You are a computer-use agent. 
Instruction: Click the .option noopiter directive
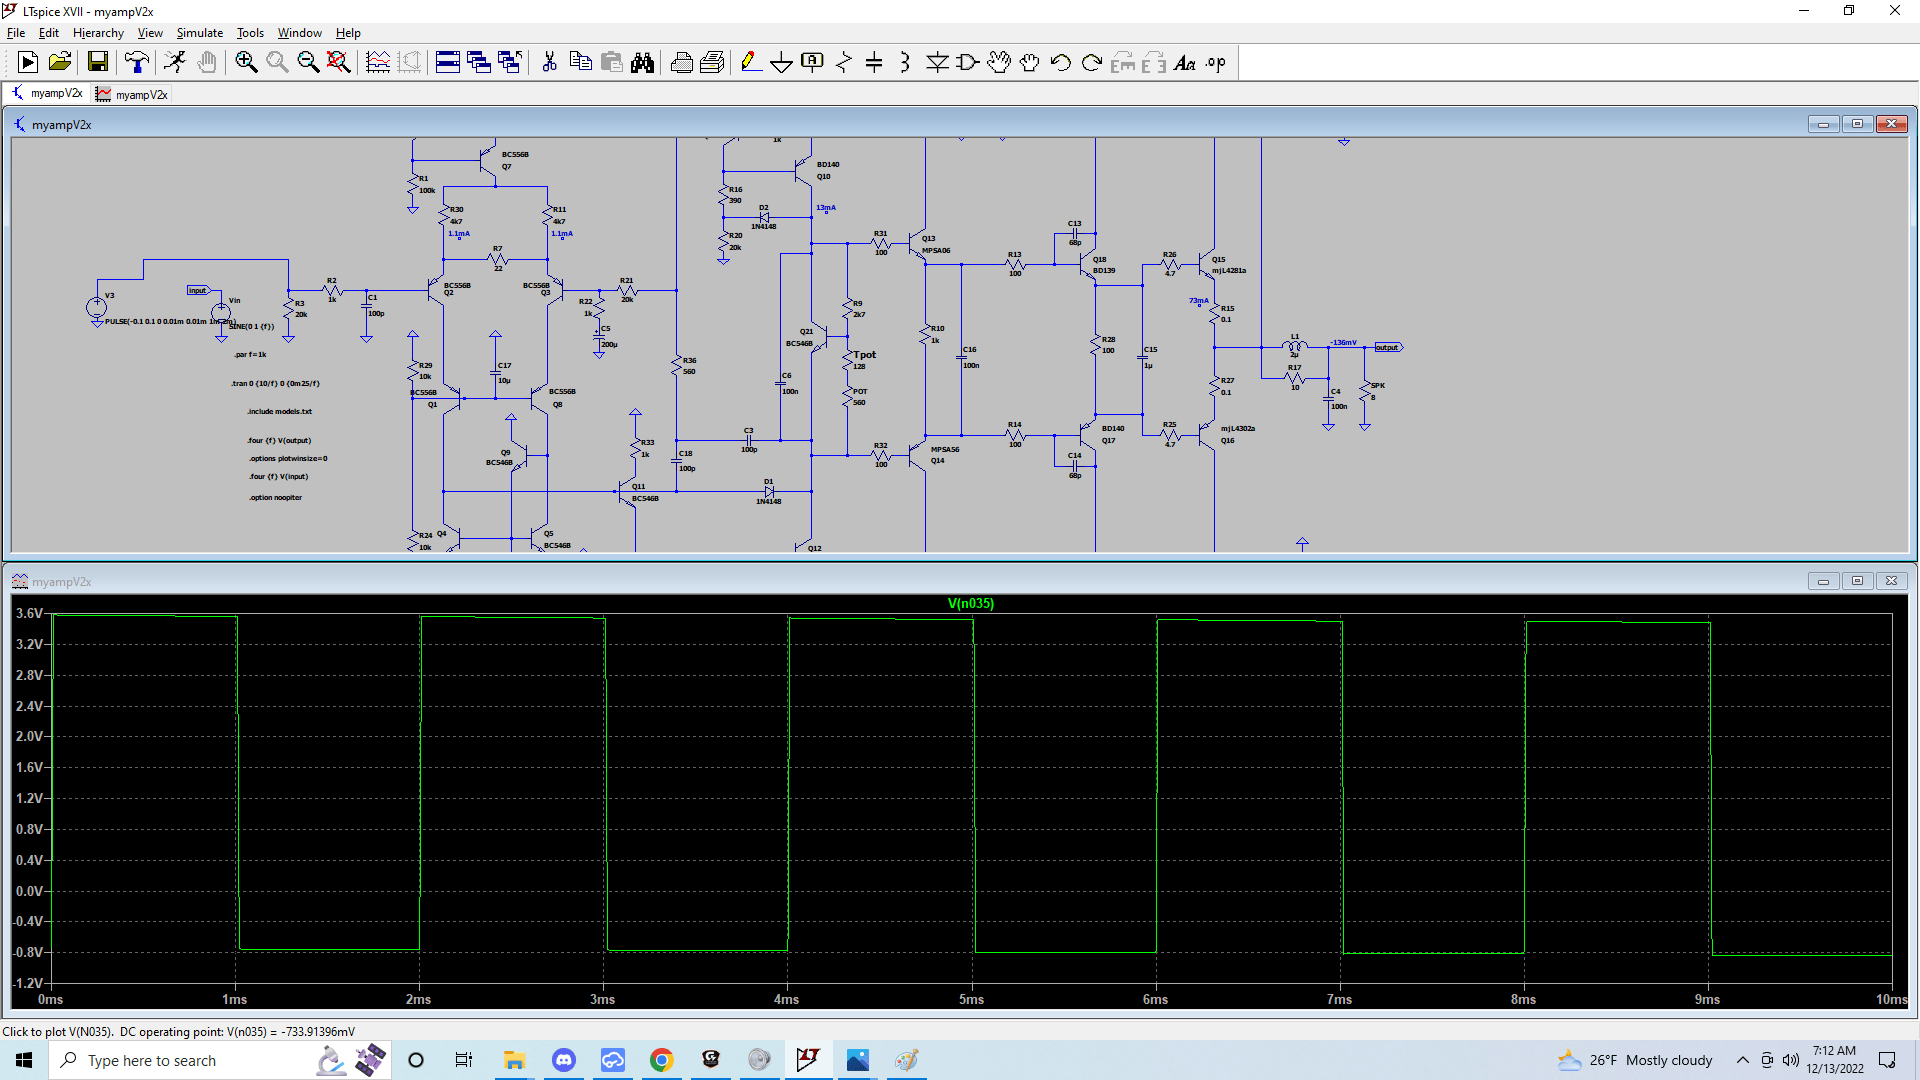(276, 497)
